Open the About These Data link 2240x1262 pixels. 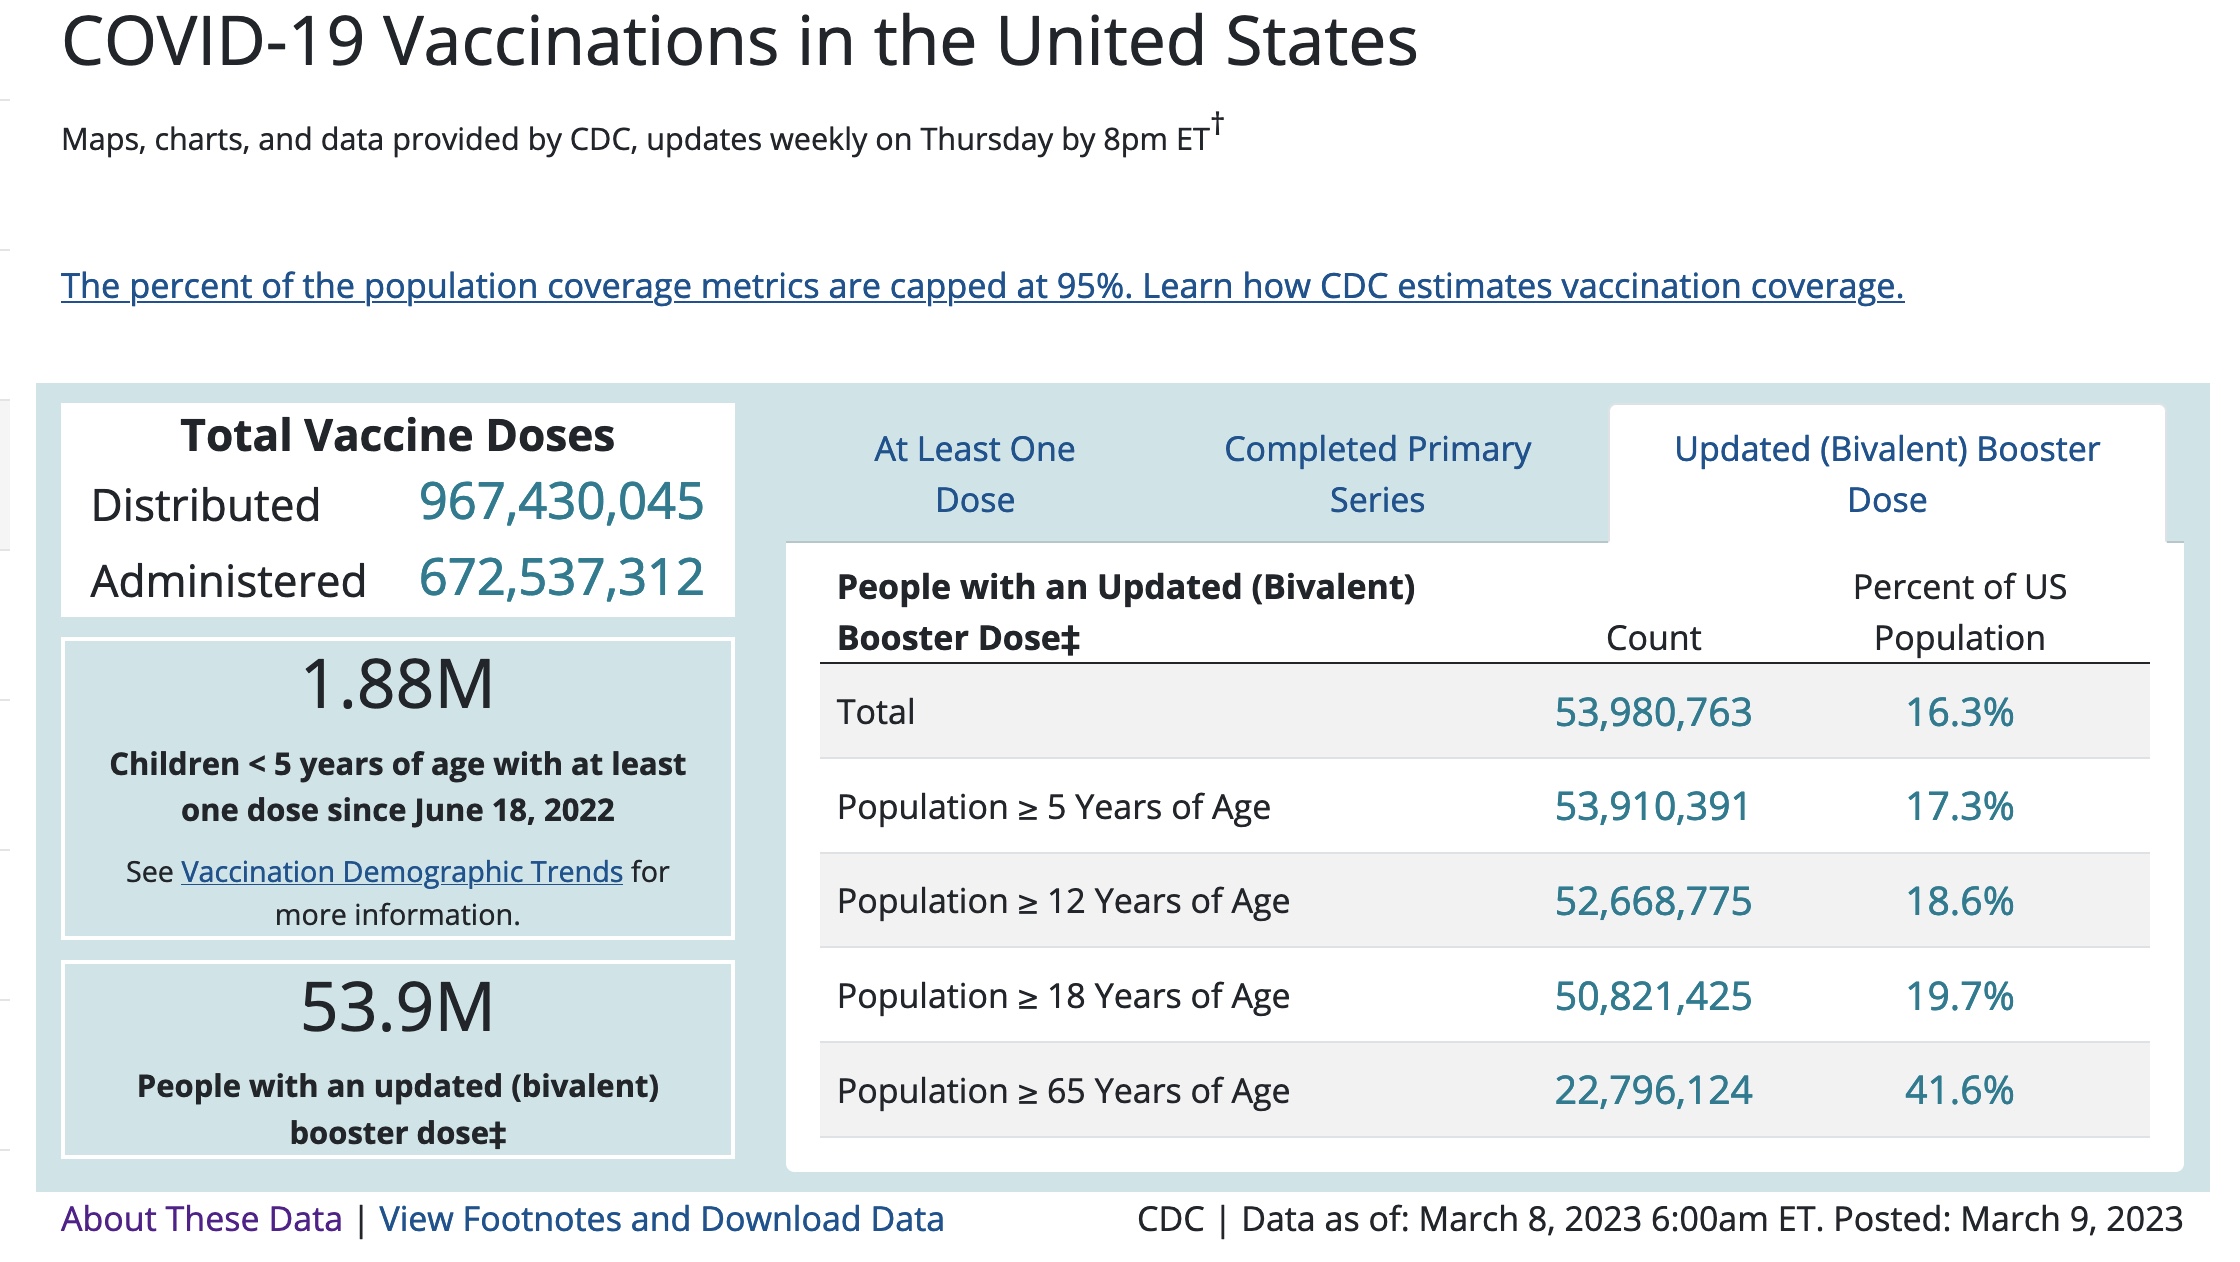[201, 1219]
